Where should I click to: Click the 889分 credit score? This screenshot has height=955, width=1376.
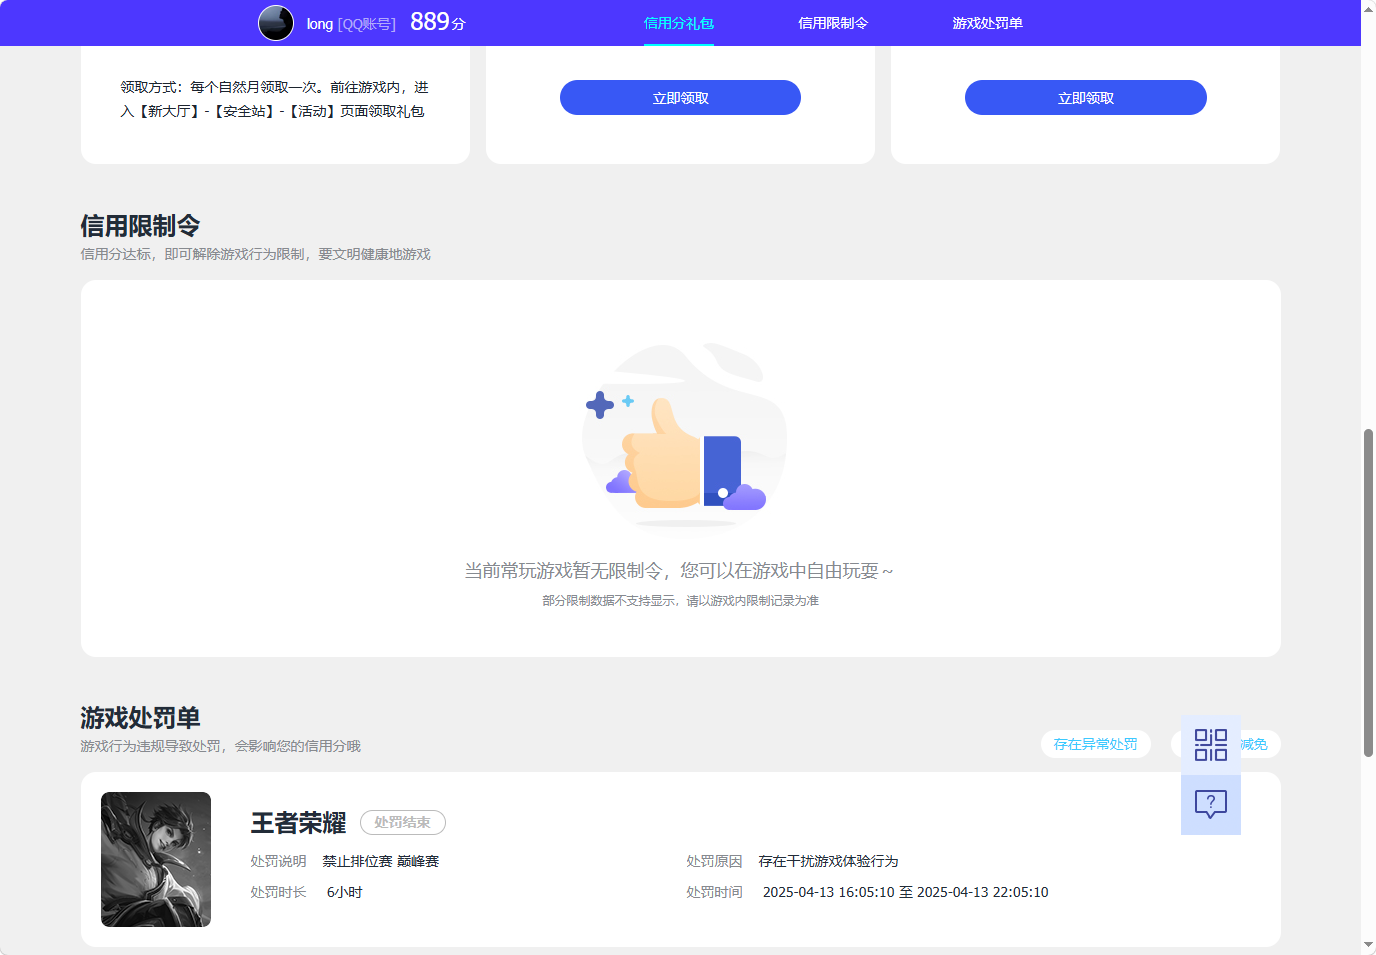pos(438,22)
